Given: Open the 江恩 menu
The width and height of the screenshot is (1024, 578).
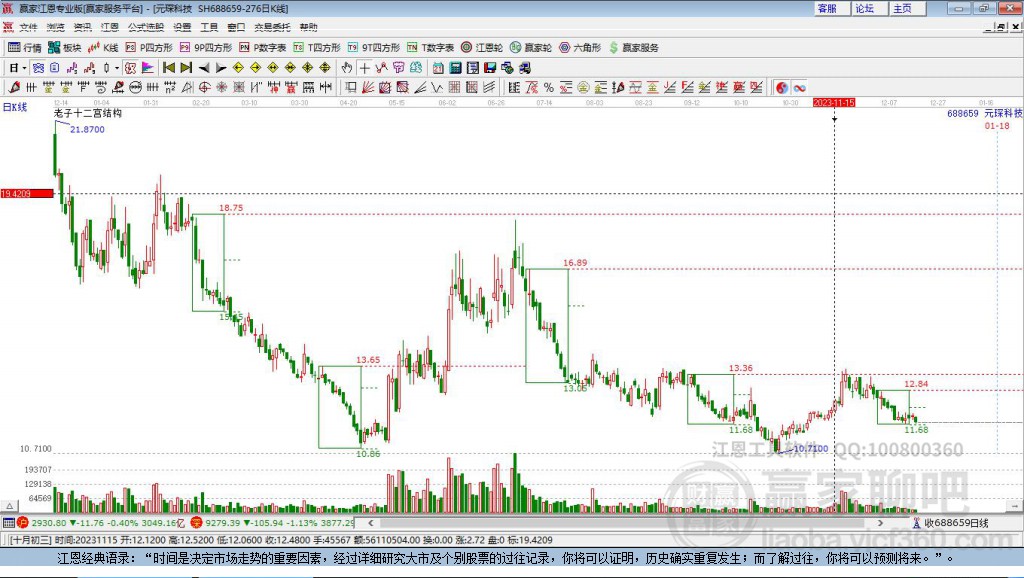Looking at the screenshot, I should click(x=110, y=27).
